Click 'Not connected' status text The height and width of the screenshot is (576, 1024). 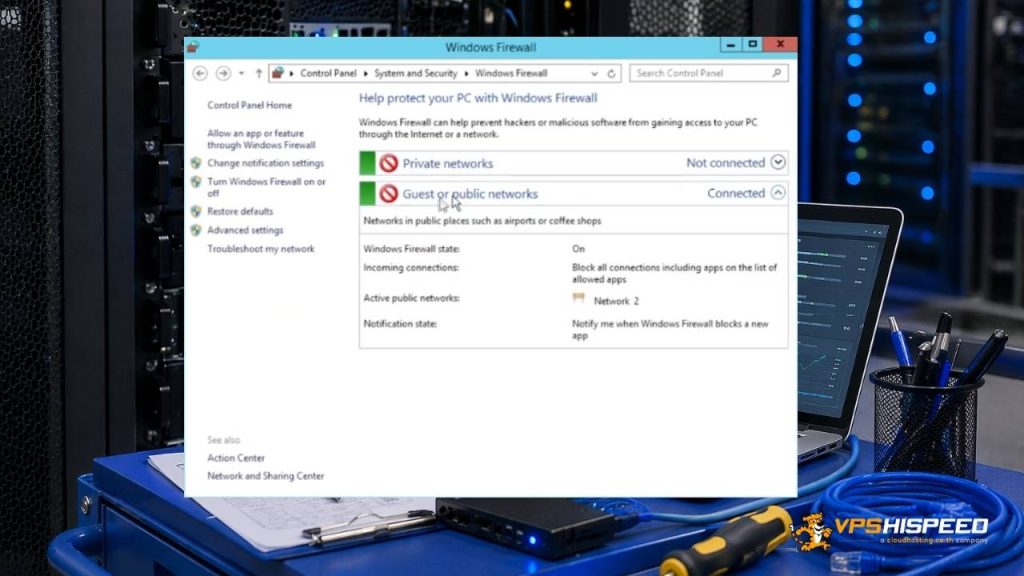725,163
